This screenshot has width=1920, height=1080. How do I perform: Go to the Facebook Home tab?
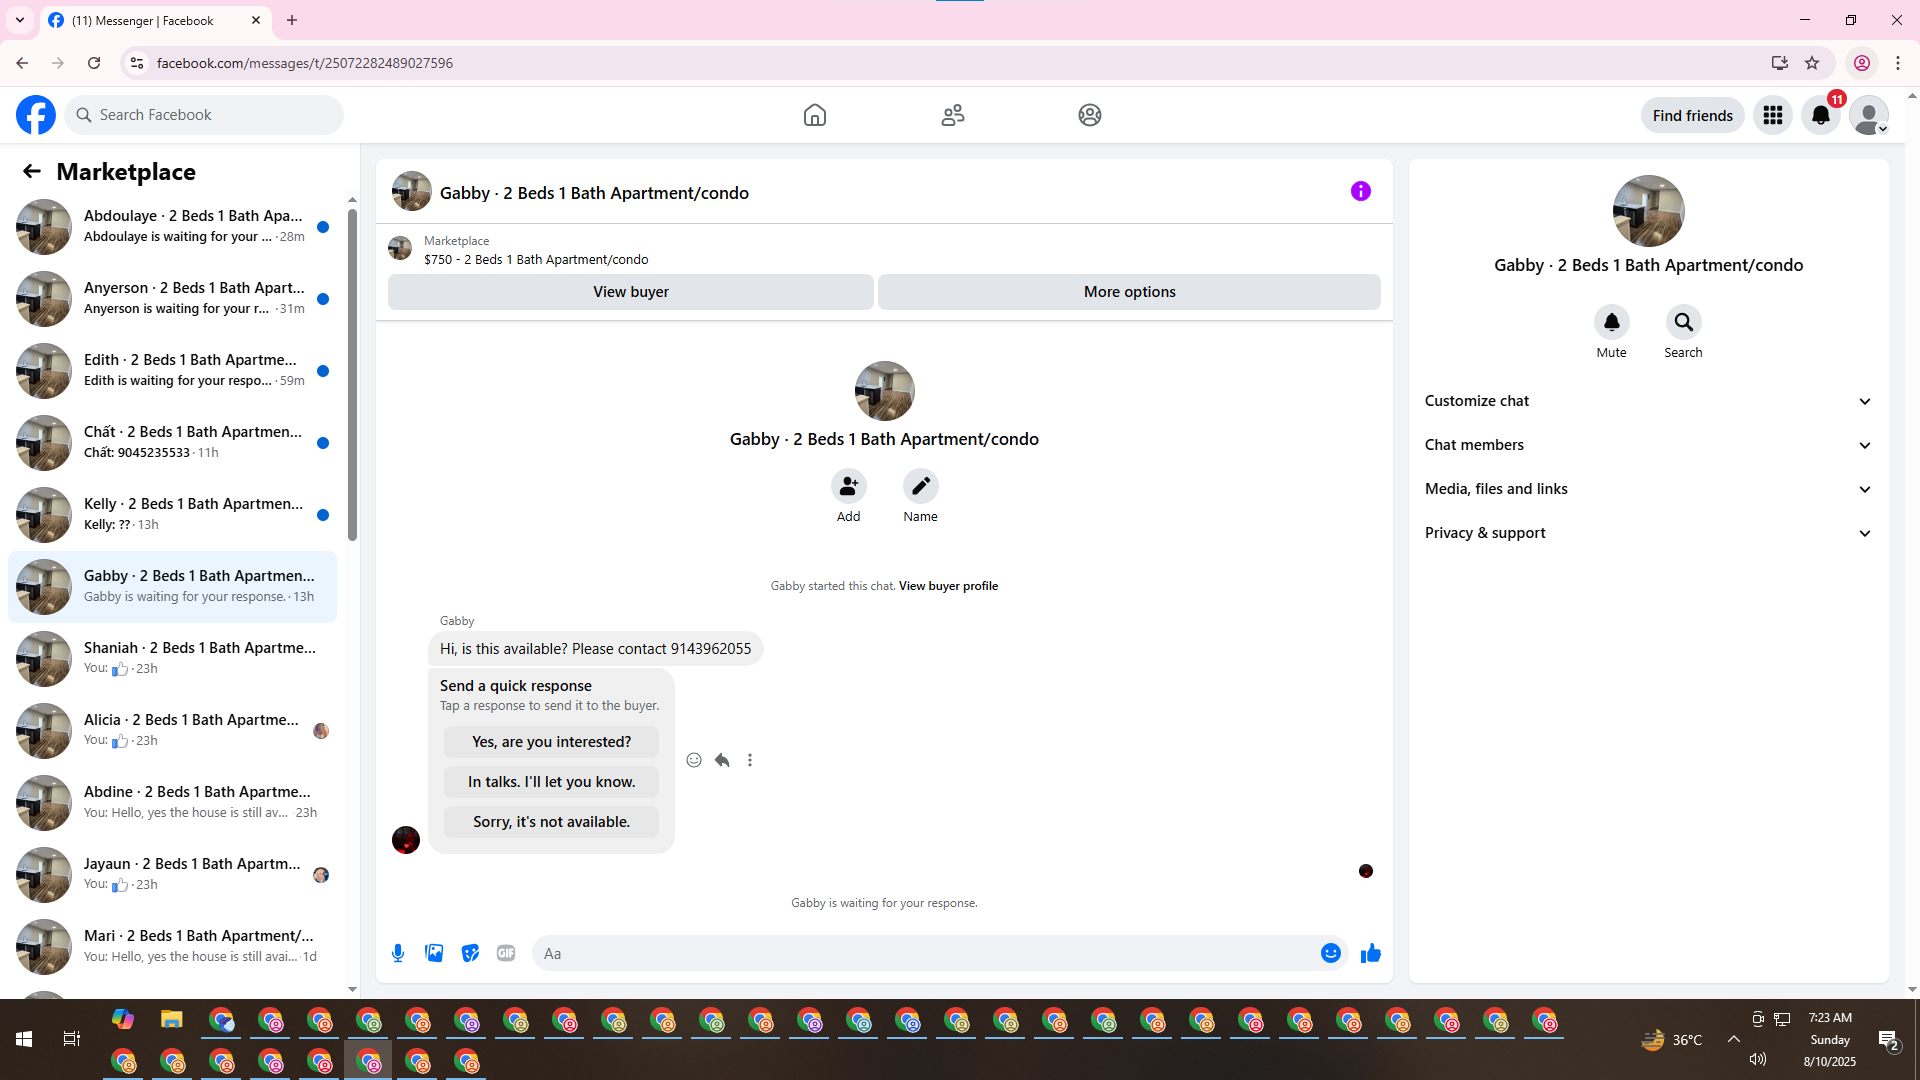point(814,115)
